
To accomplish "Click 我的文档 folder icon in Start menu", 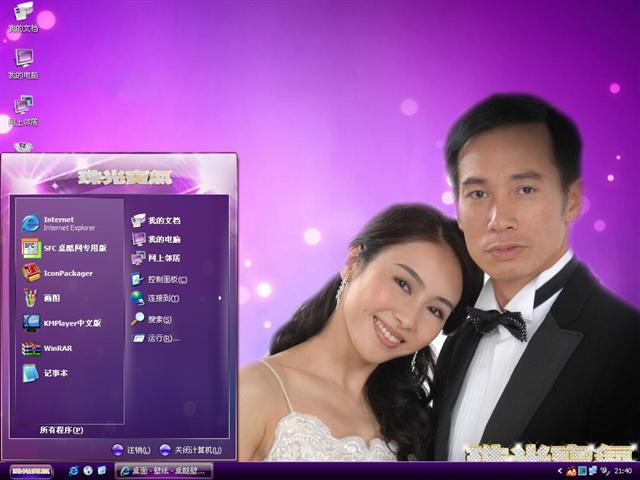I will (x=138, y=220).
